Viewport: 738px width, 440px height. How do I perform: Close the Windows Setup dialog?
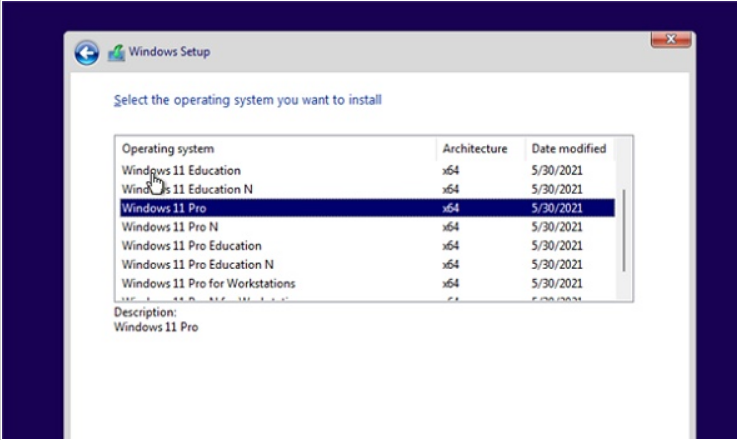pos(670,40)
